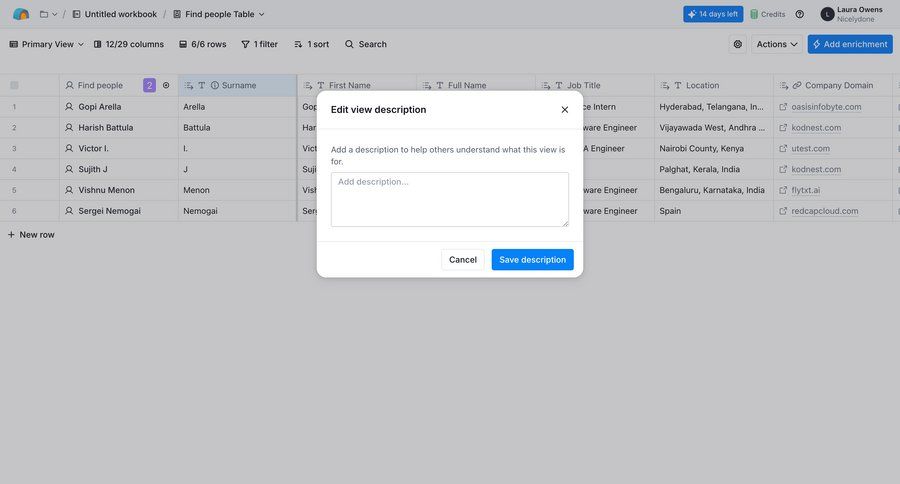
Task: Click the run icon beside the 2 badge
Action: tap(166, 86)
